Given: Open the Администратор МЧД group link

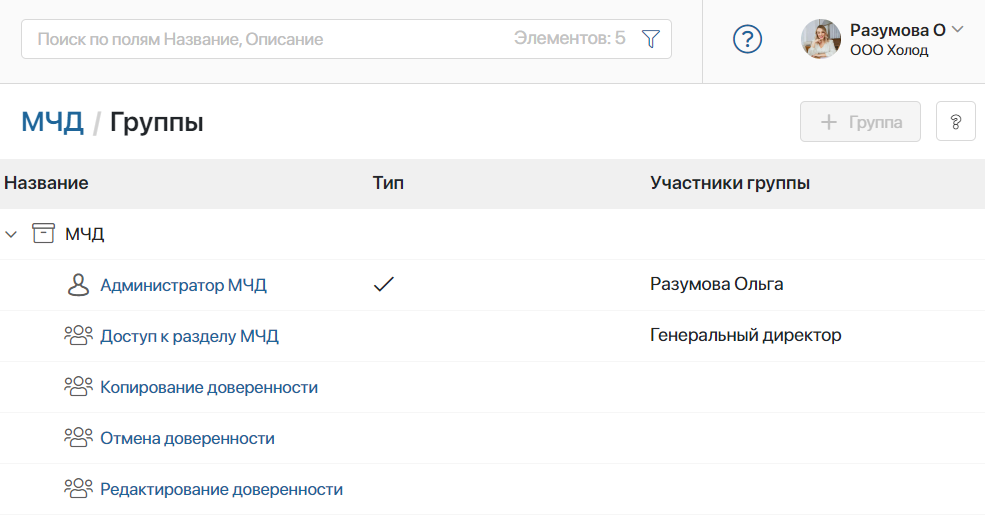Looking at the screenshot, I should (x=183, y=285).
